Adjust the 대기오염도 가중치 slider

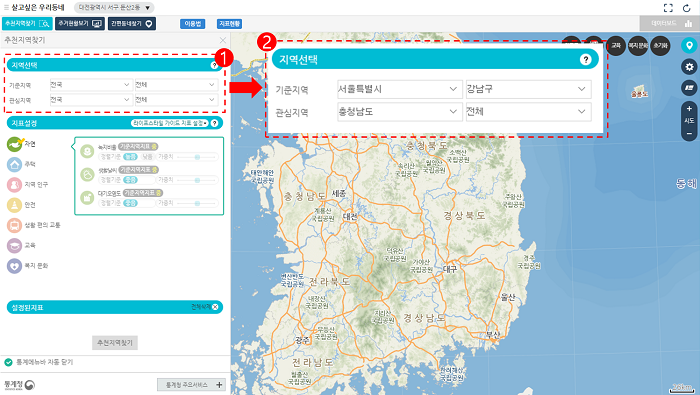coord(196,203)
